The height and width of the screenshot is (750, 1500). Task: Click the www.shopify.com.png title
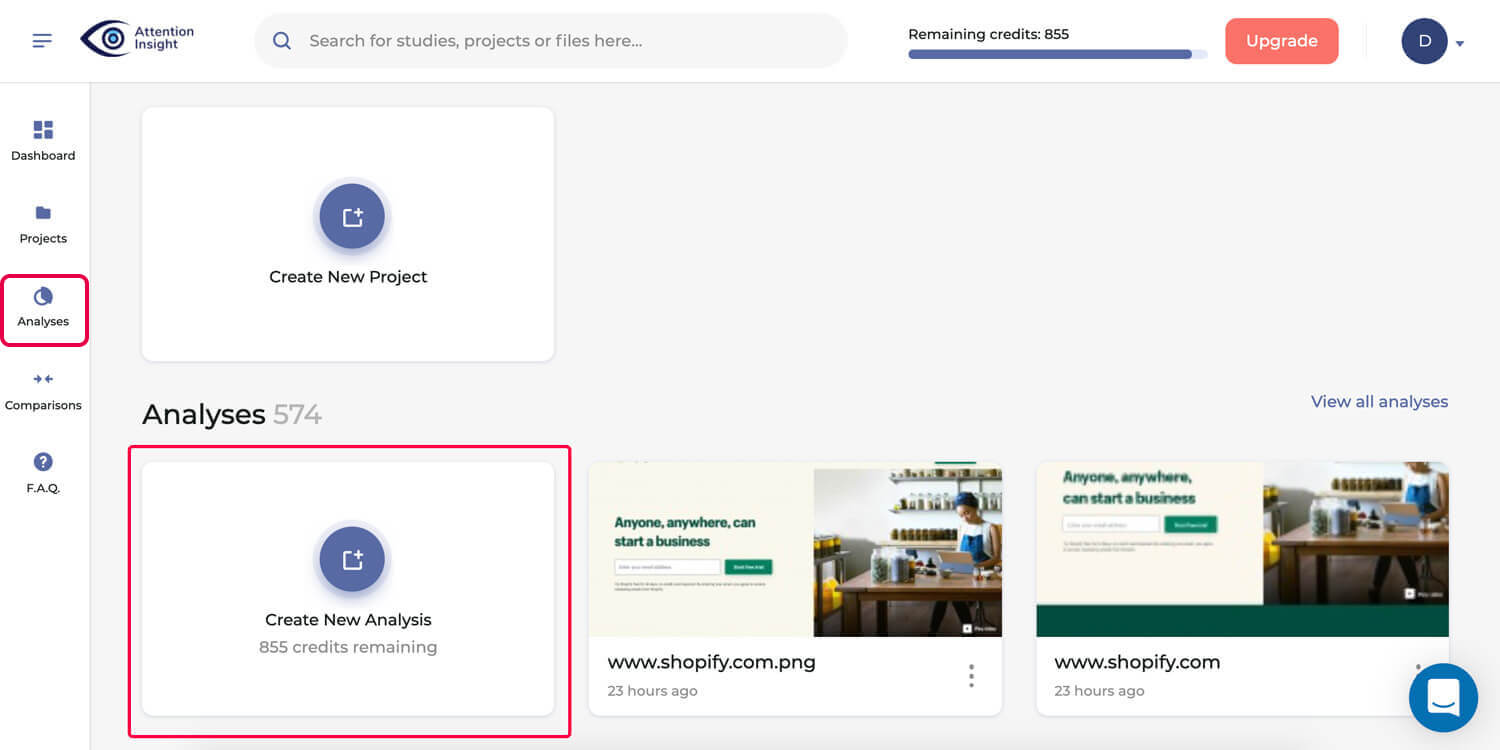coord(711,662)
